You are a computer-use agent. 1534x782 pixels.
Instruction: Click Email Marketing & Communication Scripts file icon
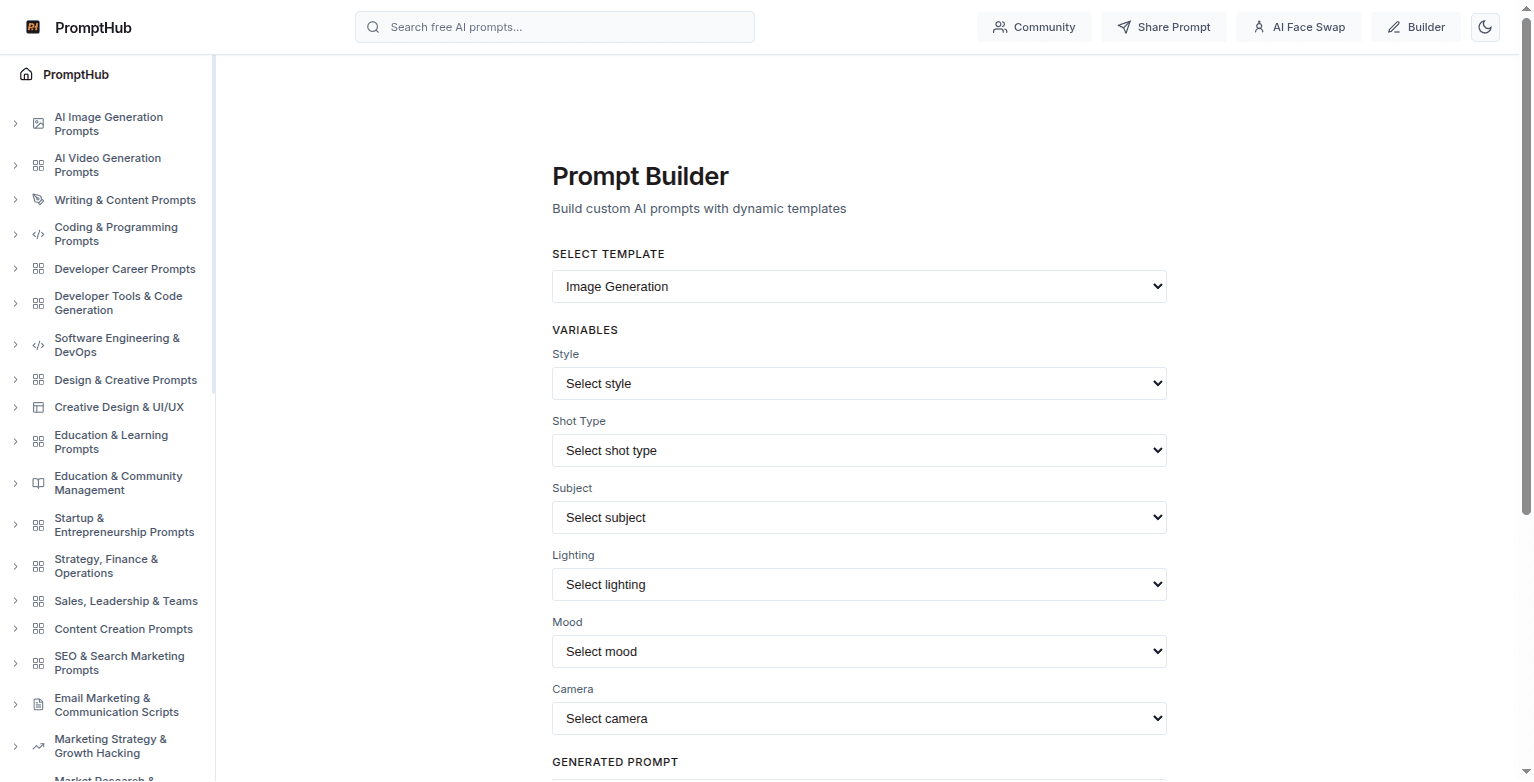click(x=38, y=705)
